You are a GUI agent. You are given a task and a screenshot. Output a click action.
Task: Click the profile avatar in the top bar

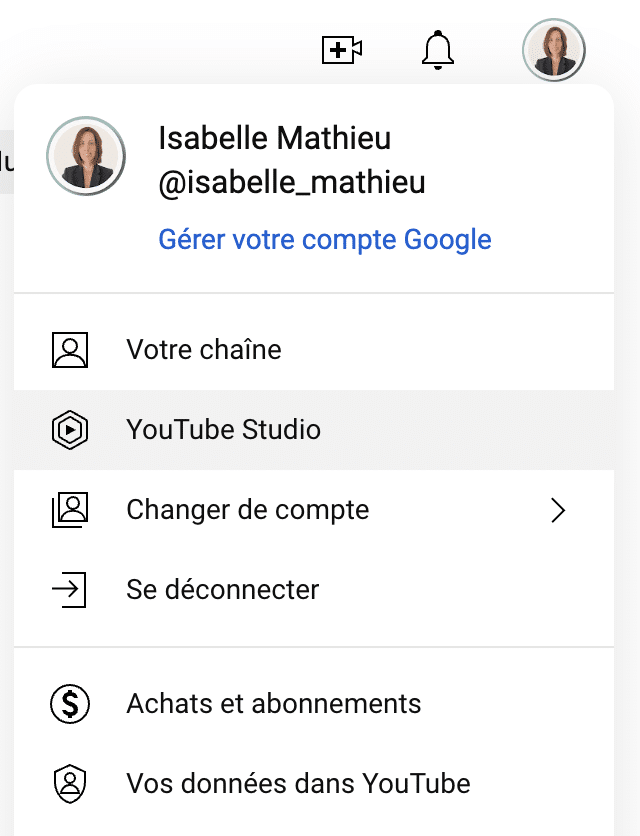click(553, 49)
